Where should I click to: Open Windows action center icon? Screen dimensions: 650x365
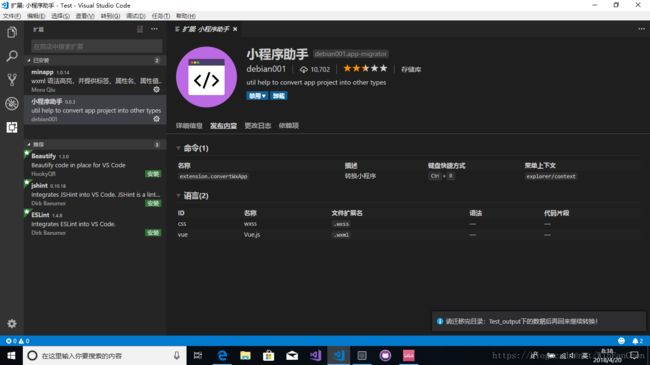pyautogui.click(x=634, y=355)
